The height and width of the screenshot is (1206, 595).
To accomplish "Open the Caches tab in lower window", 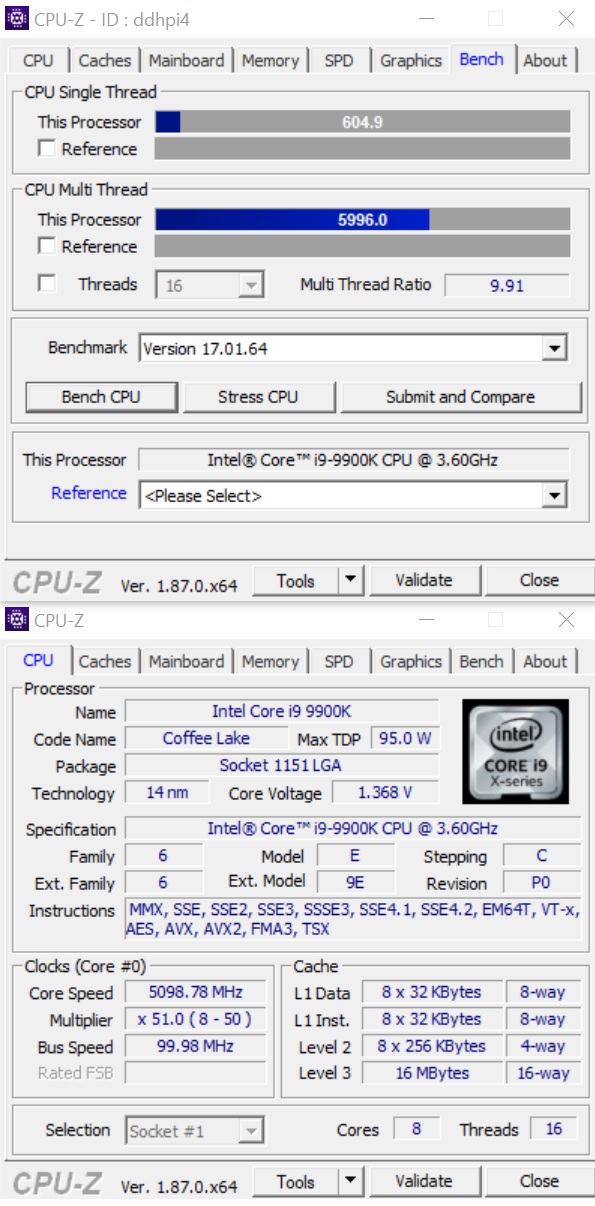I will pyautogui.click(x=105, y=661).
